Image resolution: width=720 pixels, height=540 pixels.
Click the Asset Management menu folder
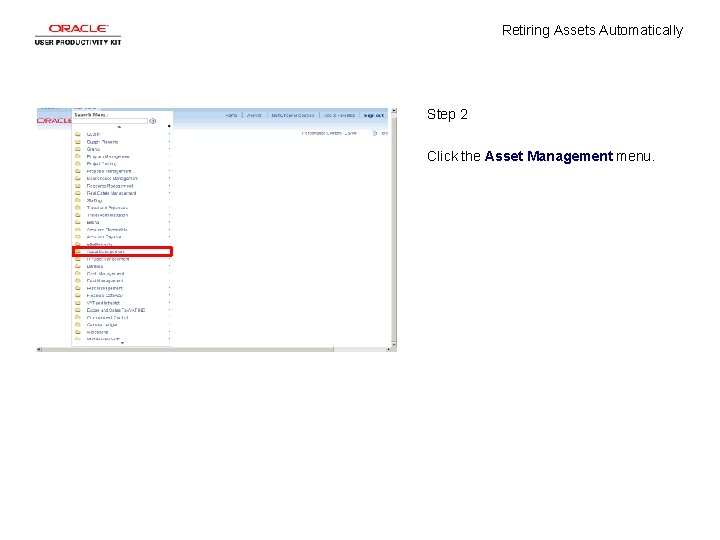[x=122, y=252]
